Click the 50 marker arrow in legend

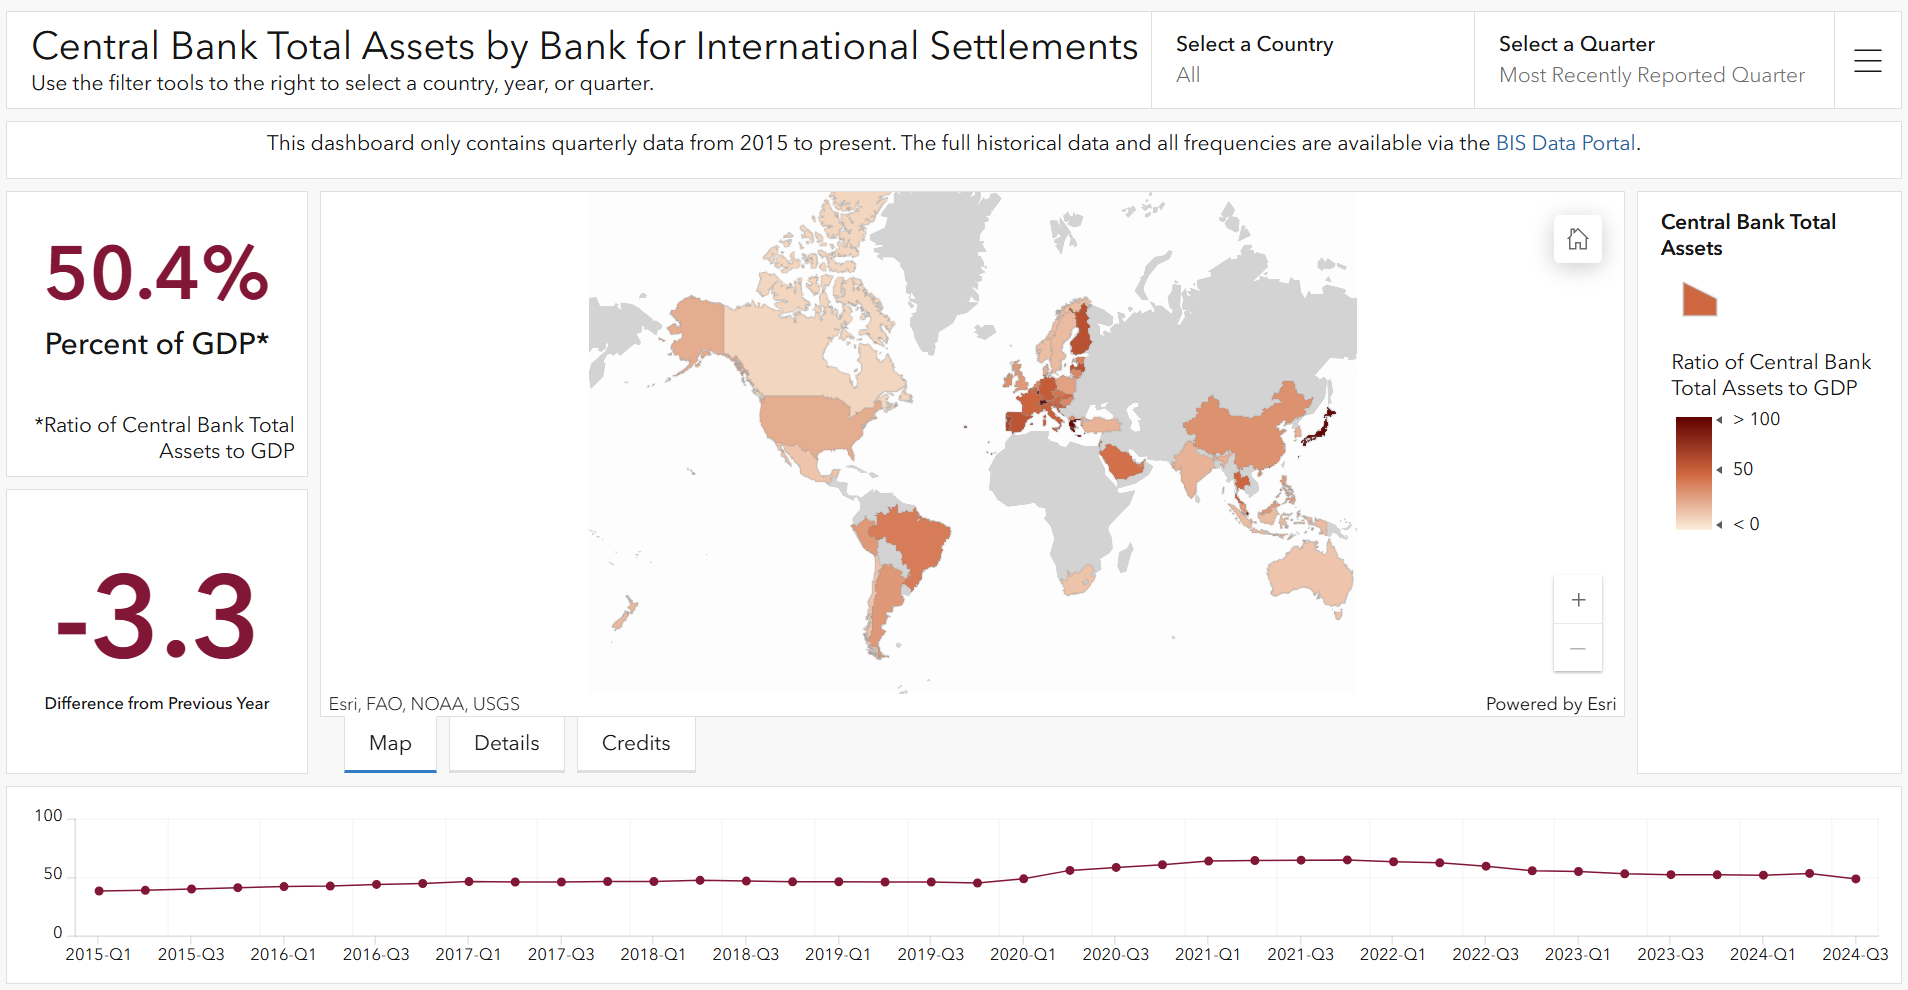pos(1719,470)
